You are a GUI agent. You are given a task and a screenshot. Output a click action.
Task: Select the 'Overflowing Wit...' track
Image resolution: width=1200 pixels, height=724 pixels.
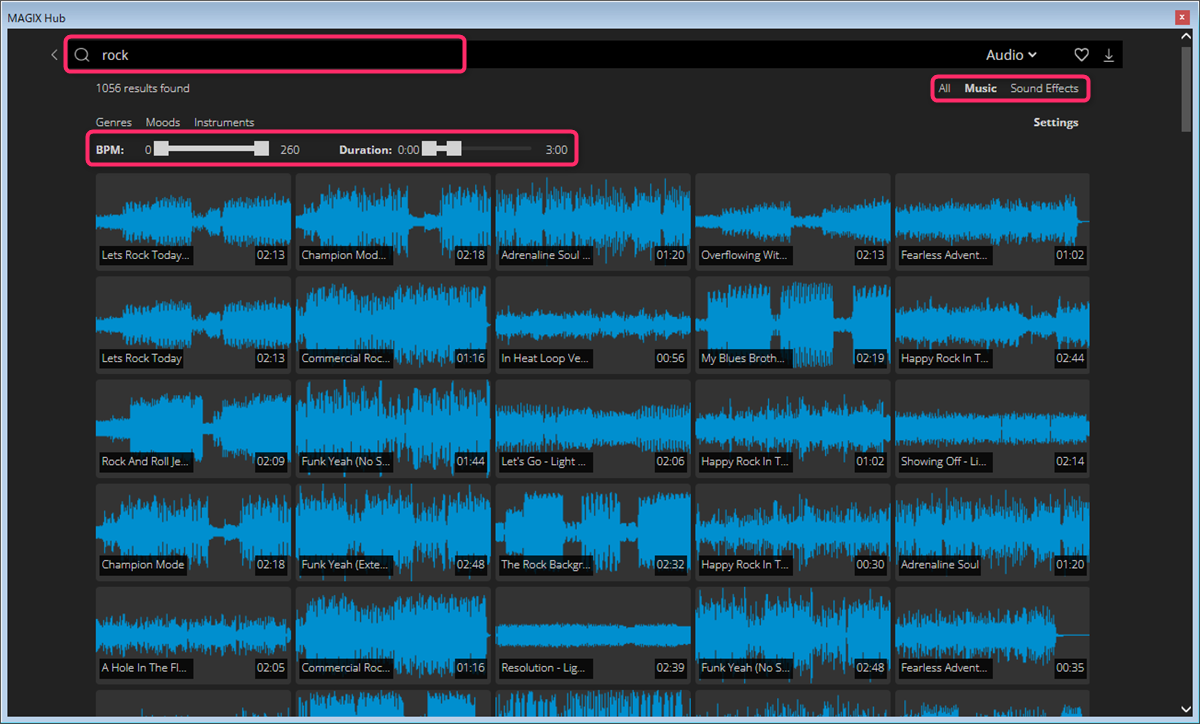tap(793, 221)
